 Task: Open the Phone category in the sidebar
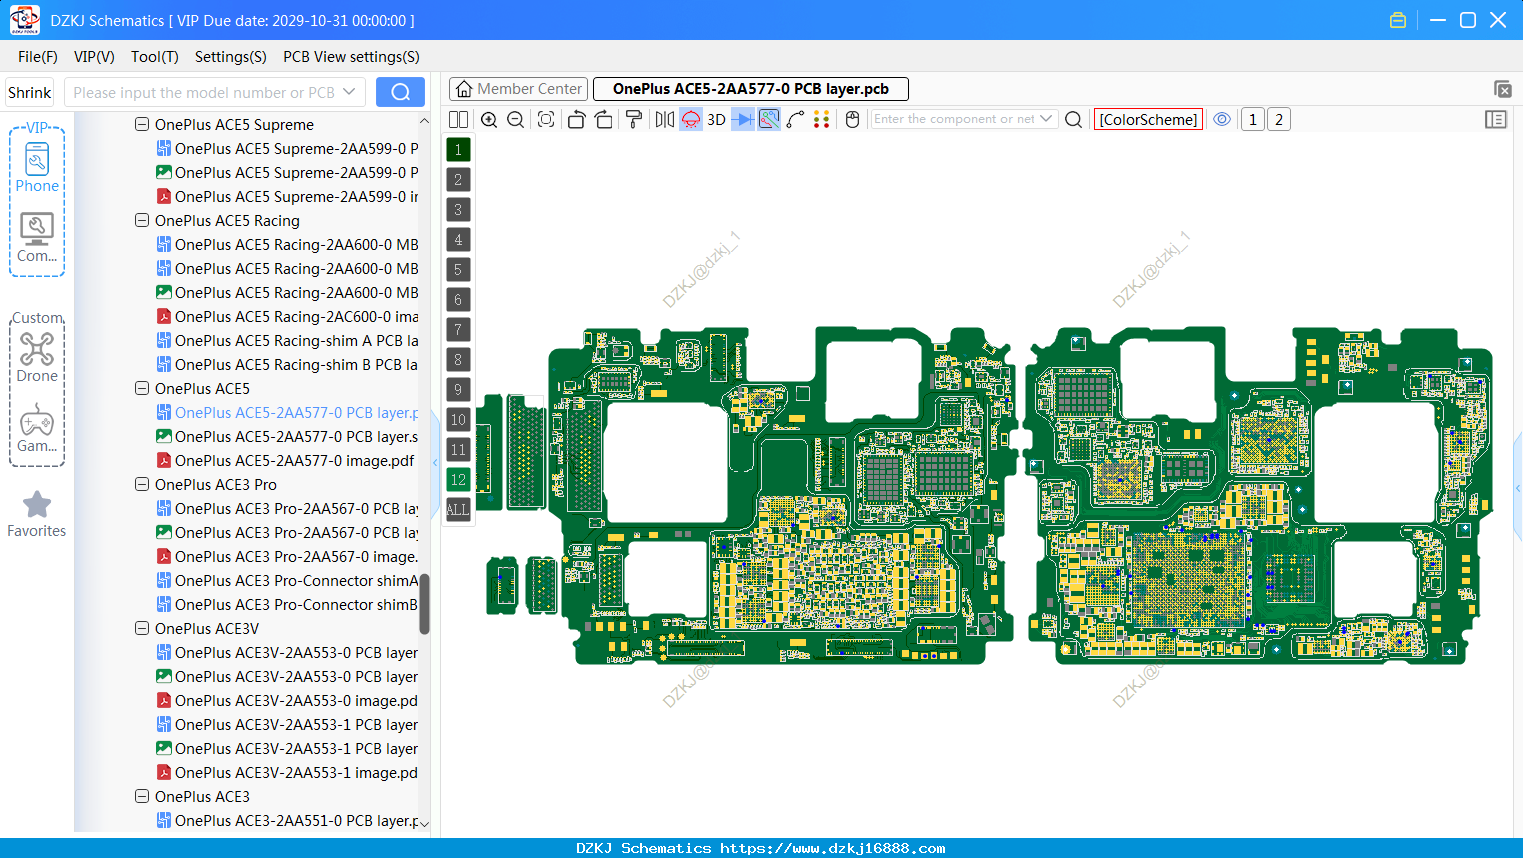(37, 168)
